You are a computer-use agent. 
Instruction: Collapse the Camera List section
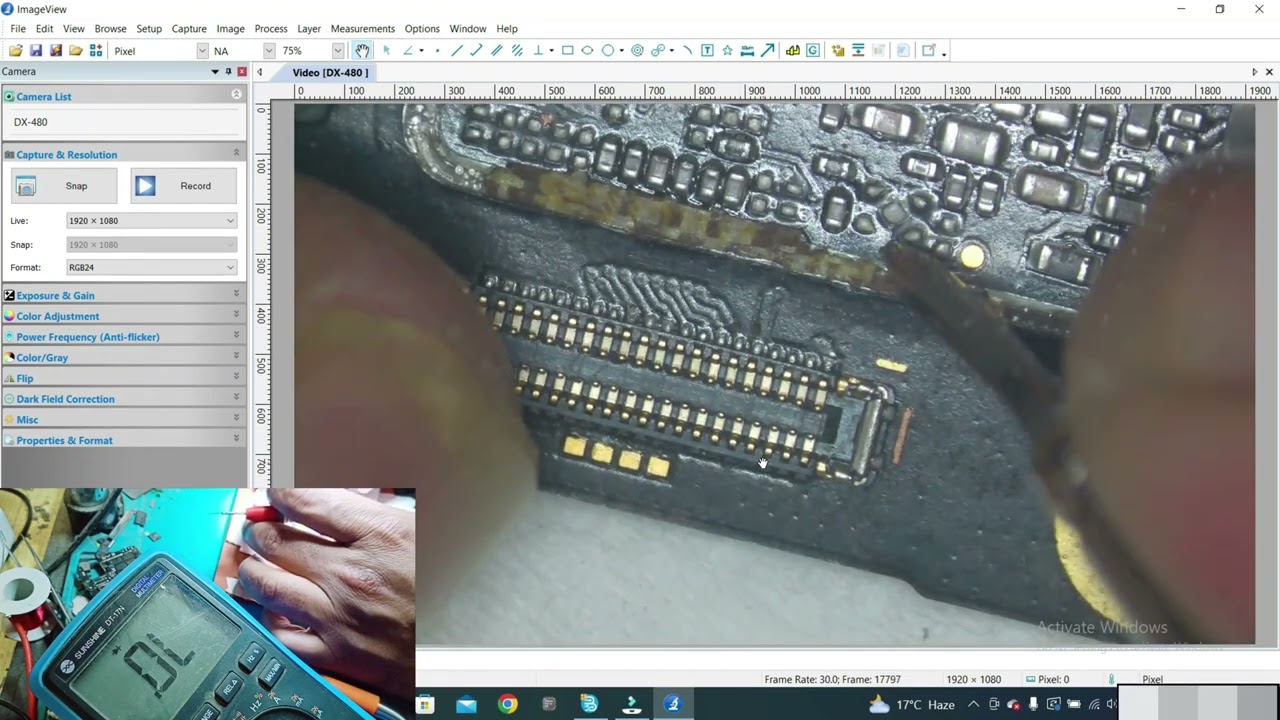(x=236, y=94)
